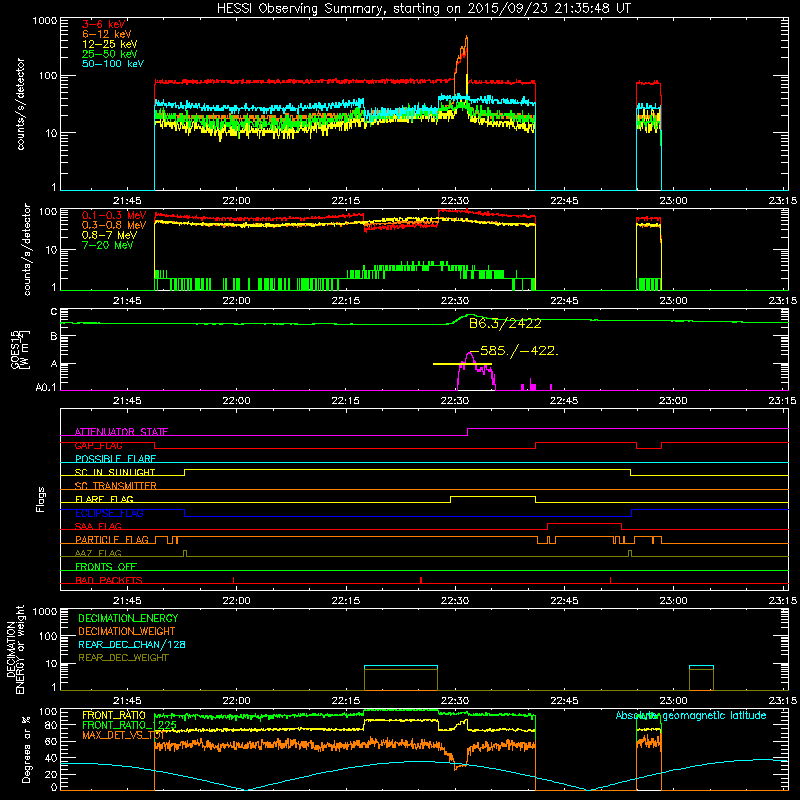Click the 6-12 keV flare peak in top plot

[x=466, y=38]
